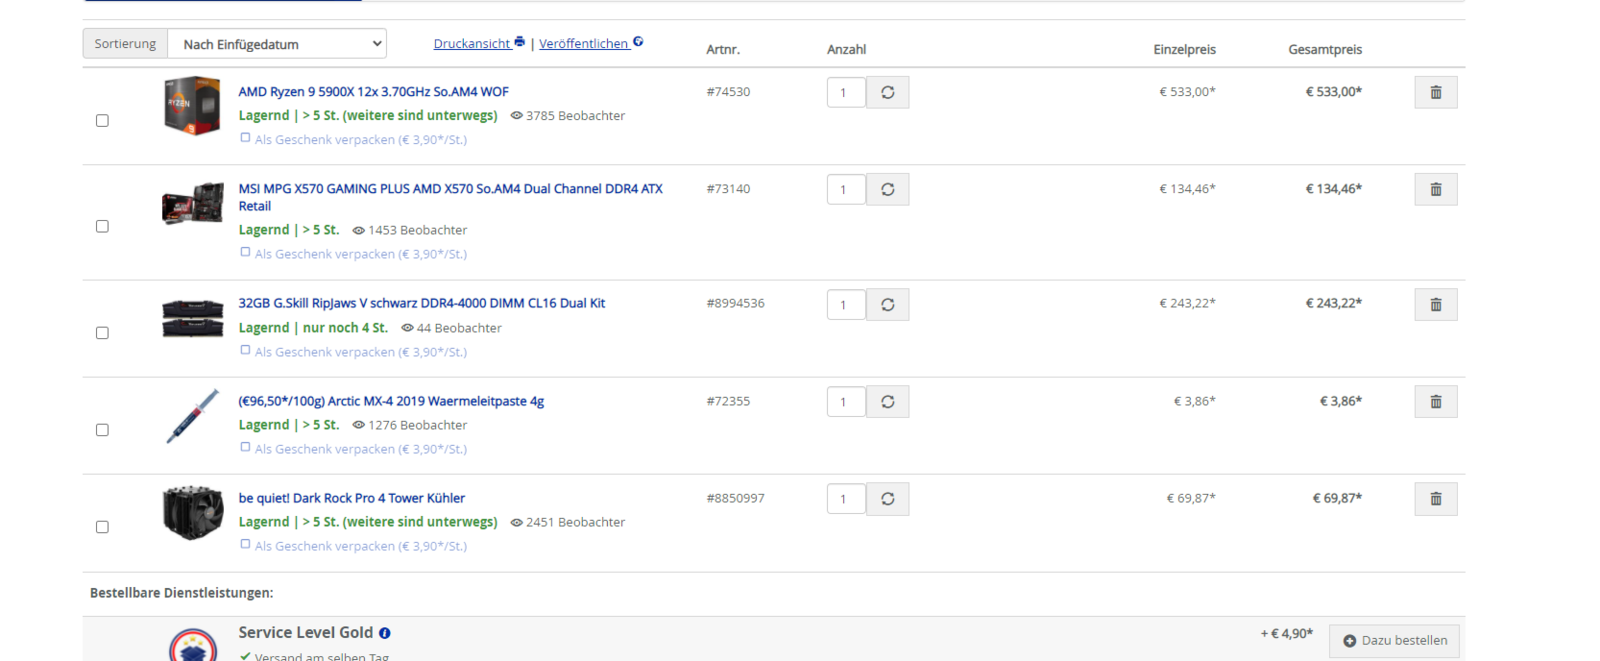The width and height of the screenshot is (1600, 661).
Task: Update quantity for G.Skill RipJaws V kit
Action: [887, 304]
